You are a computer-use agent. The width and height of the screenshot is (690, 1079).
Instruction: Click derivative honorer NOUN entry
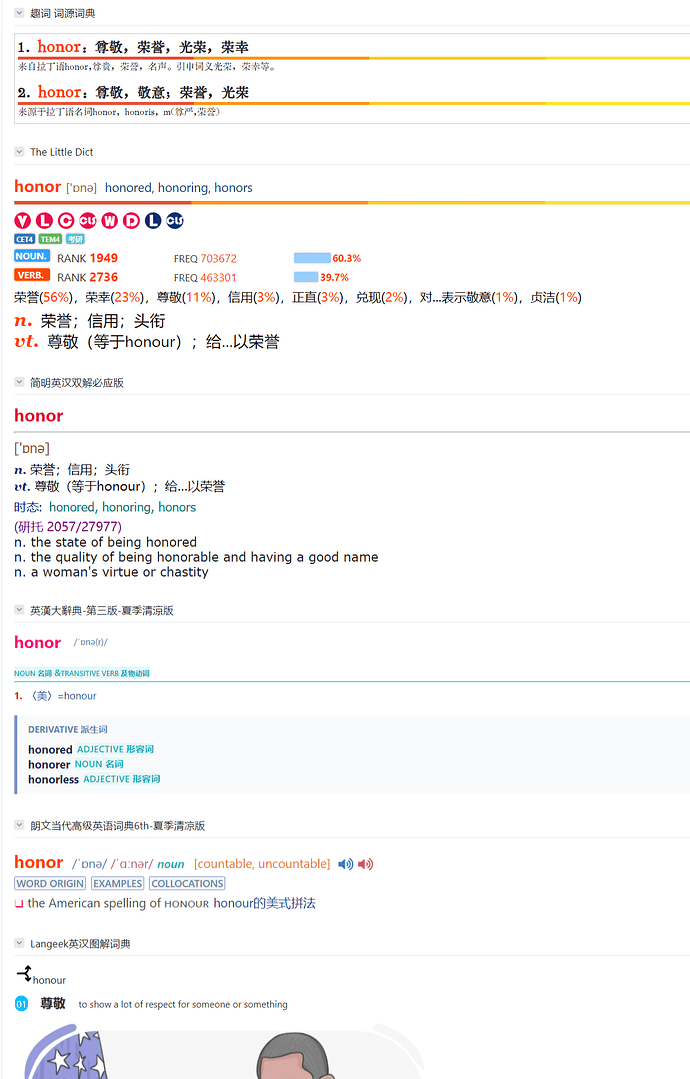(76, 765)
